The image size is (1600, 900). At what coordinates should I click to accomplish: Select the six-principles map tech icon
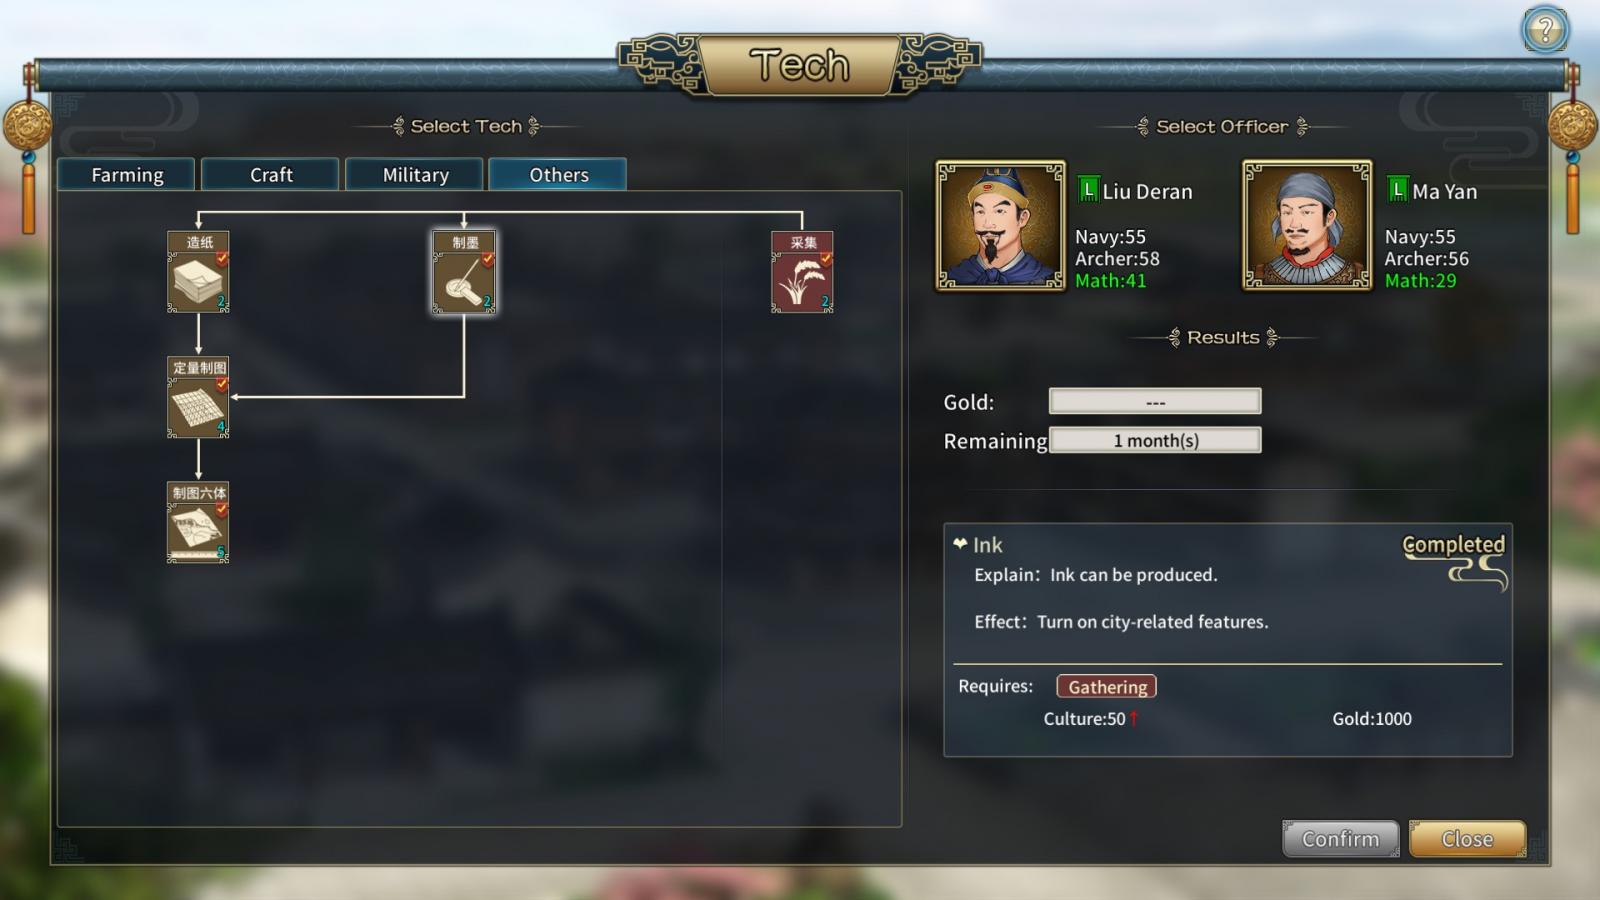(198, 522)
